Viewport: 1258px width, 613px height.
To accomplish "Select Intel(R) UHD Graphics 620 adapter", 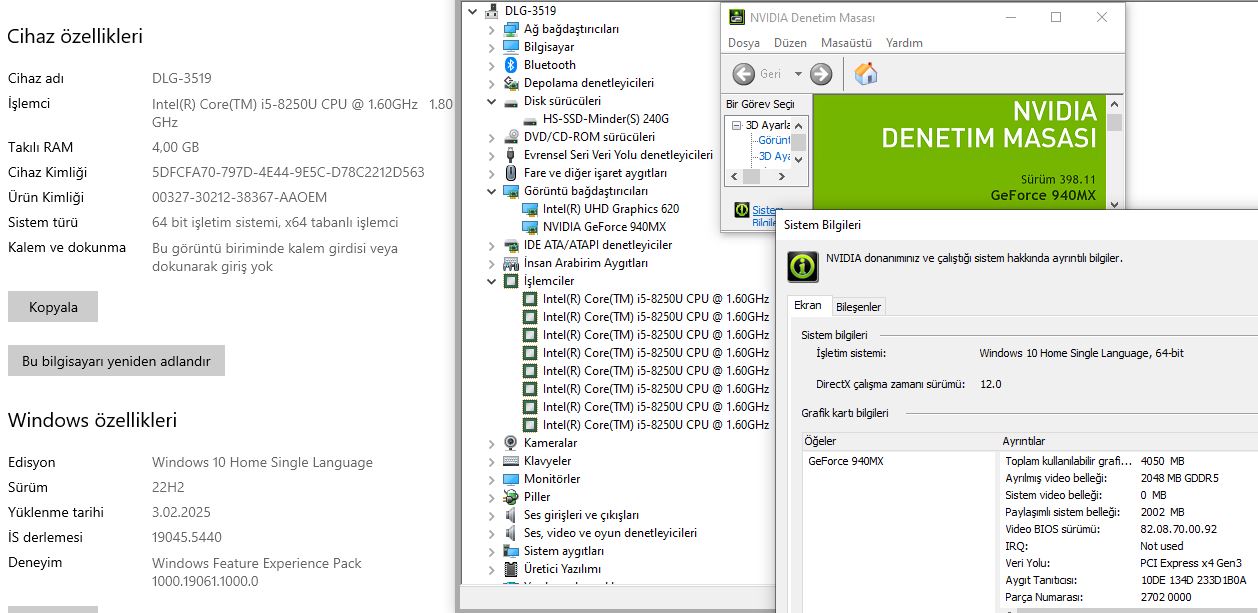I will (x=611, y=209).
